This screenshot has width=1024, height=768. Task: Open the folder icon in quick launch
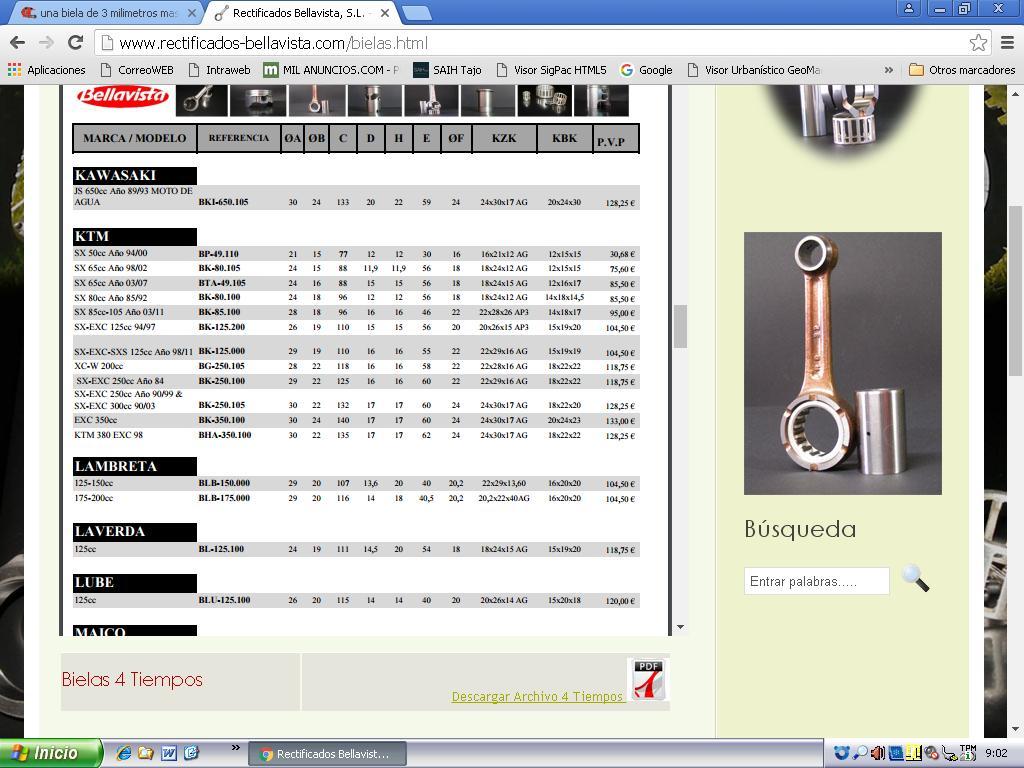coord(146,753)
